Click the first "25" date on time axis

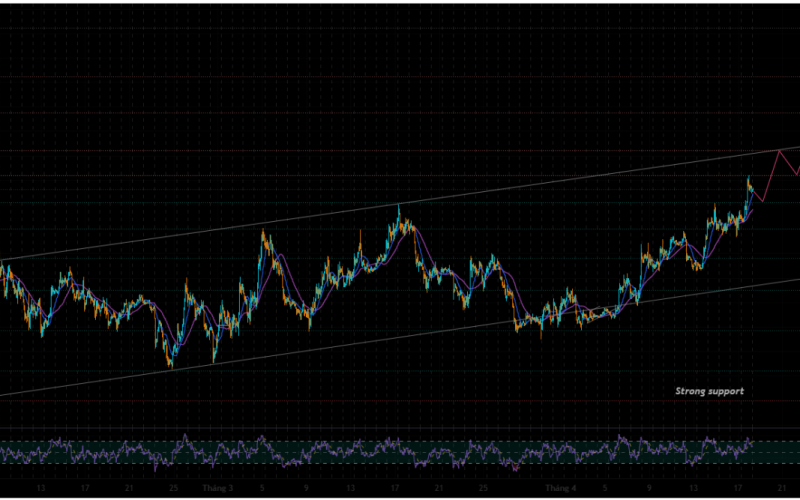point(174,488)
